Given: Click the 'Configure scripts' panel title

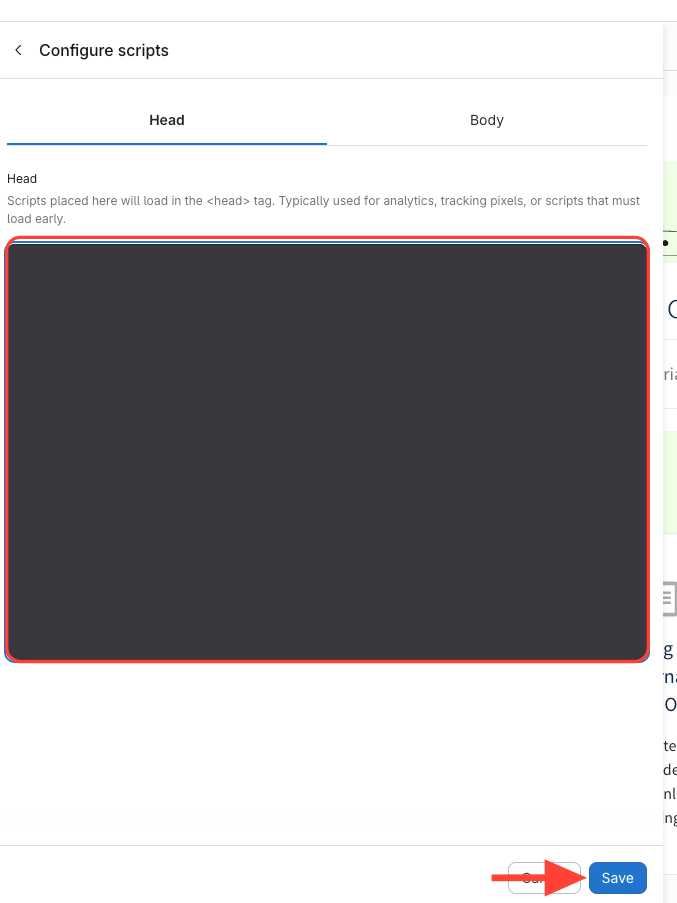Looking at the screenshot, I should click(x=104, y=50).
